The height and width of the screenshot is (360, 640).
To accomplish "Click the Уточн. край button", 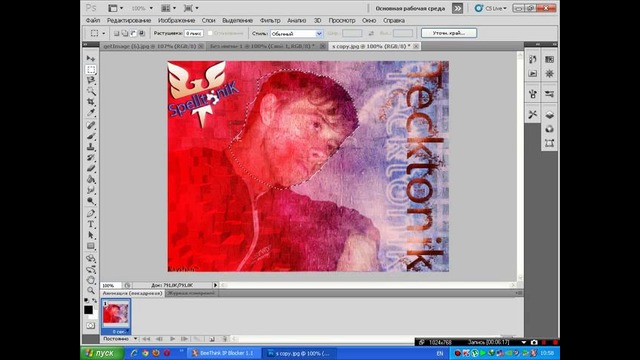I will [449, 33].
